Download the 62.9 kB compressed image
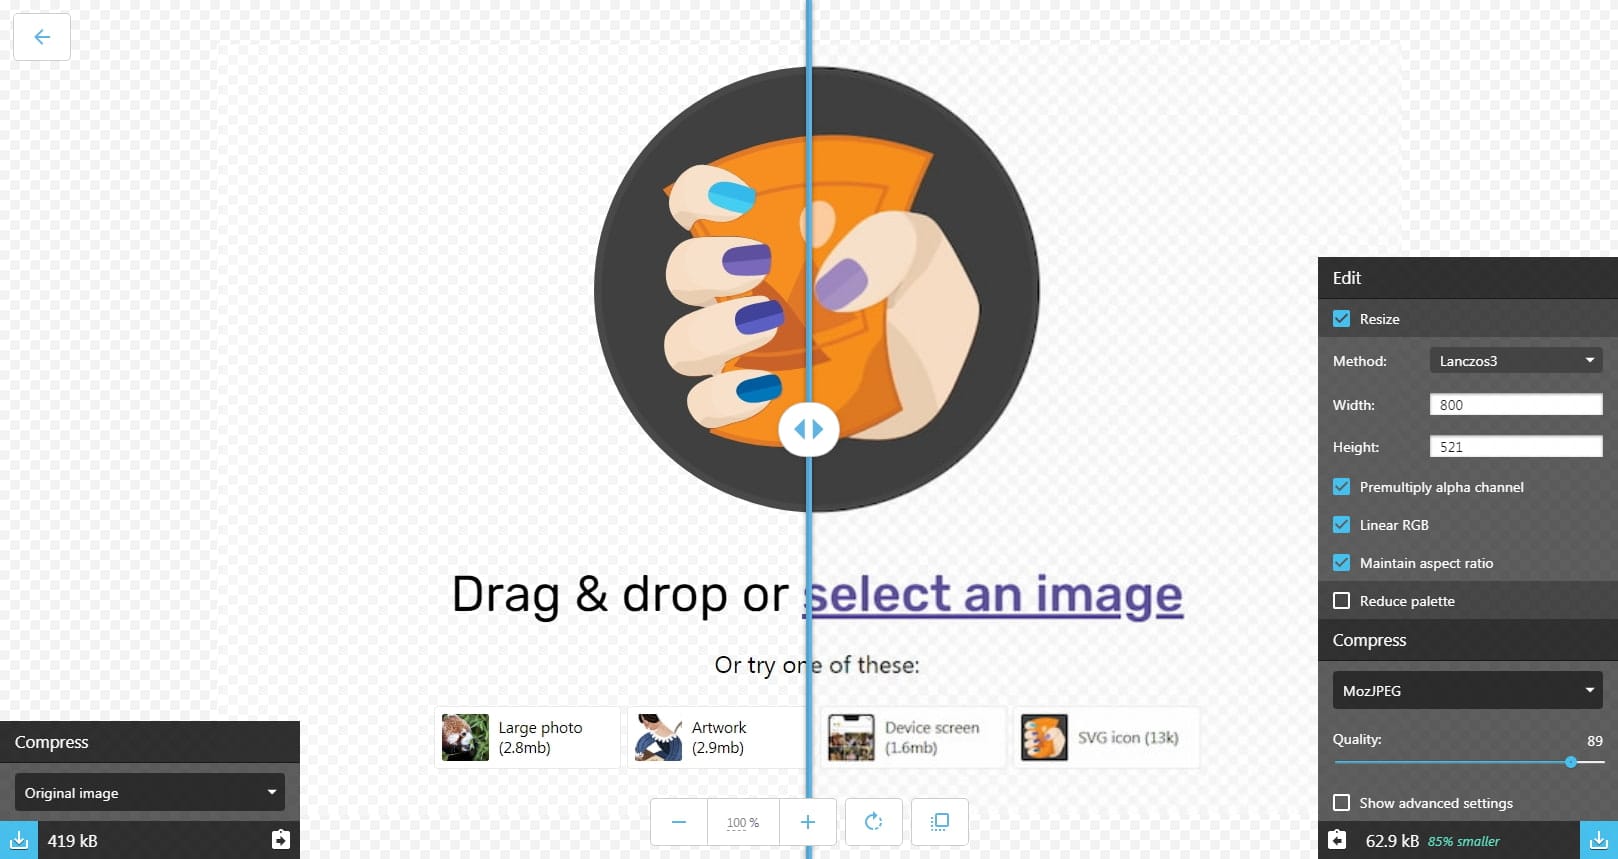Screen dimensions: 1618x859 click(x=1599, y=840)
